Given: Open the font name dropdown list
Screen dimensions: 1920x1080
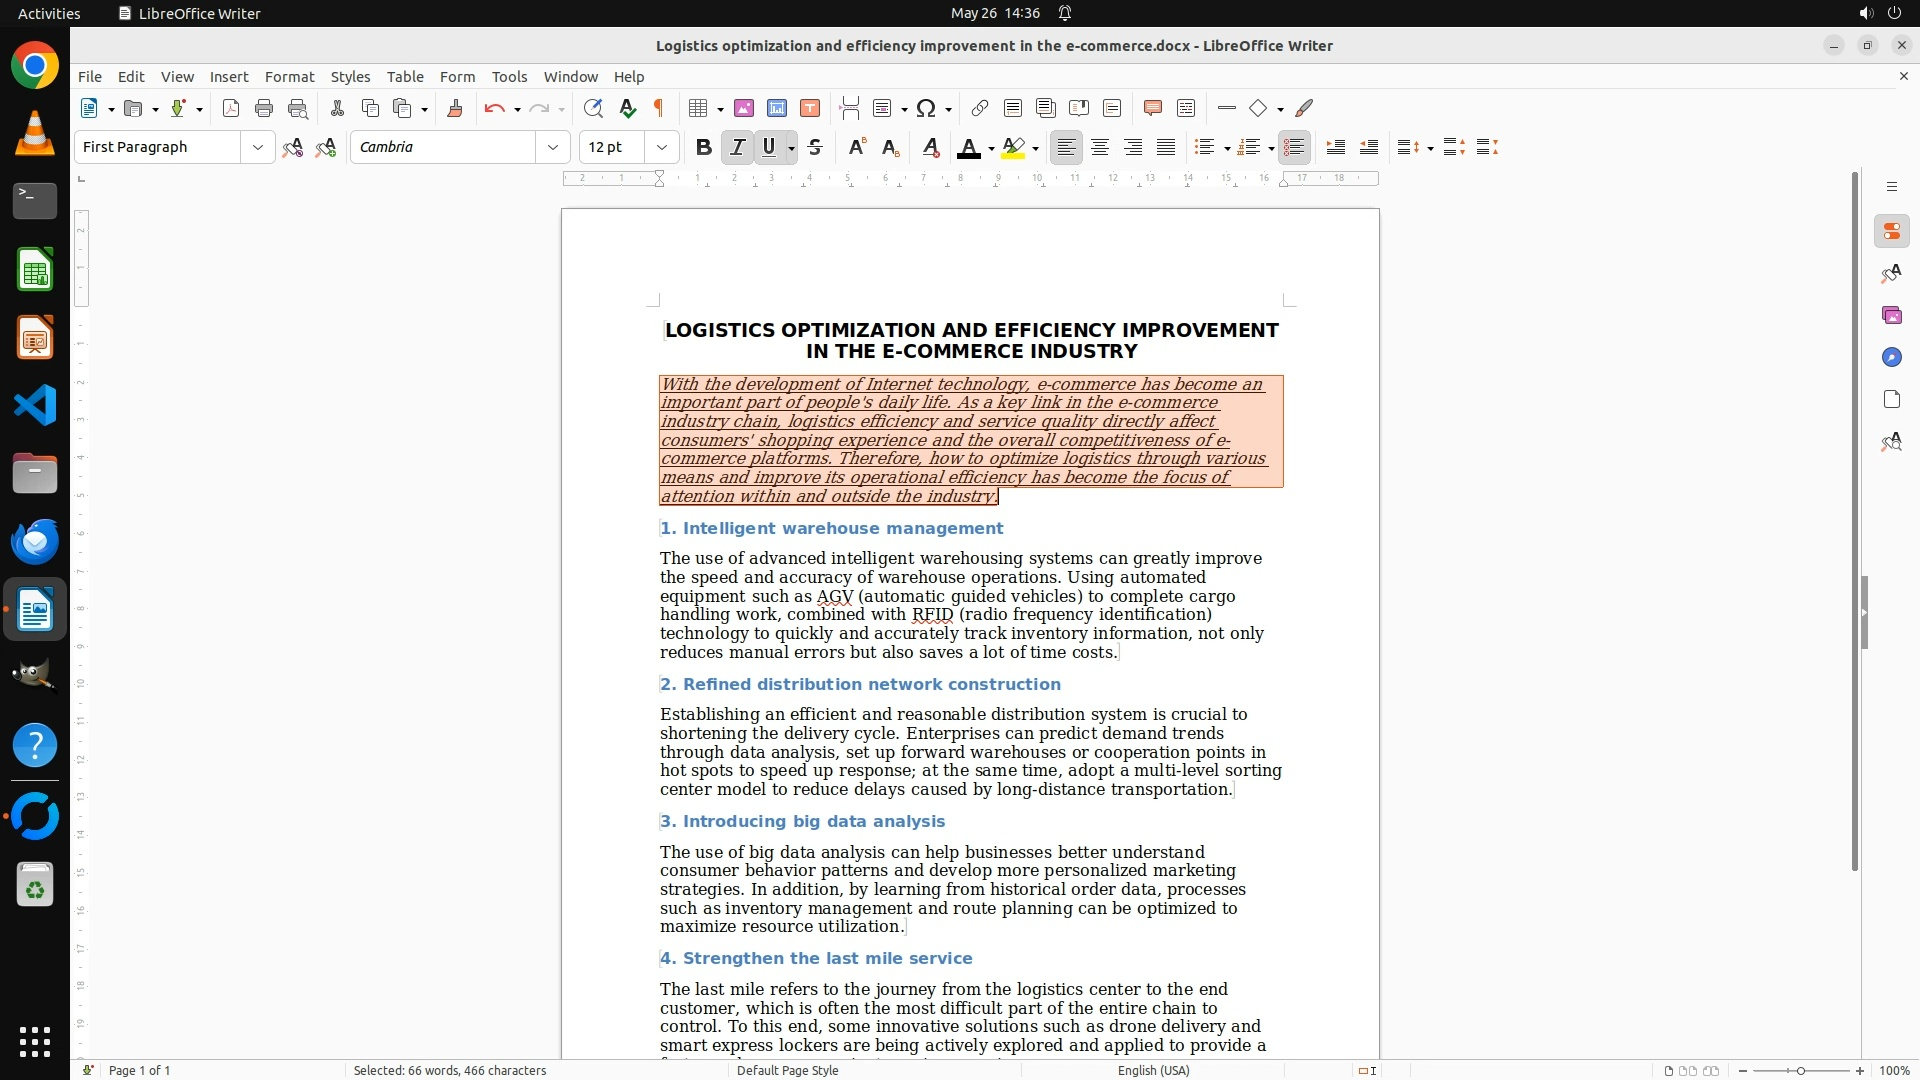Looking at the screenshot, I should pos(553,147).
